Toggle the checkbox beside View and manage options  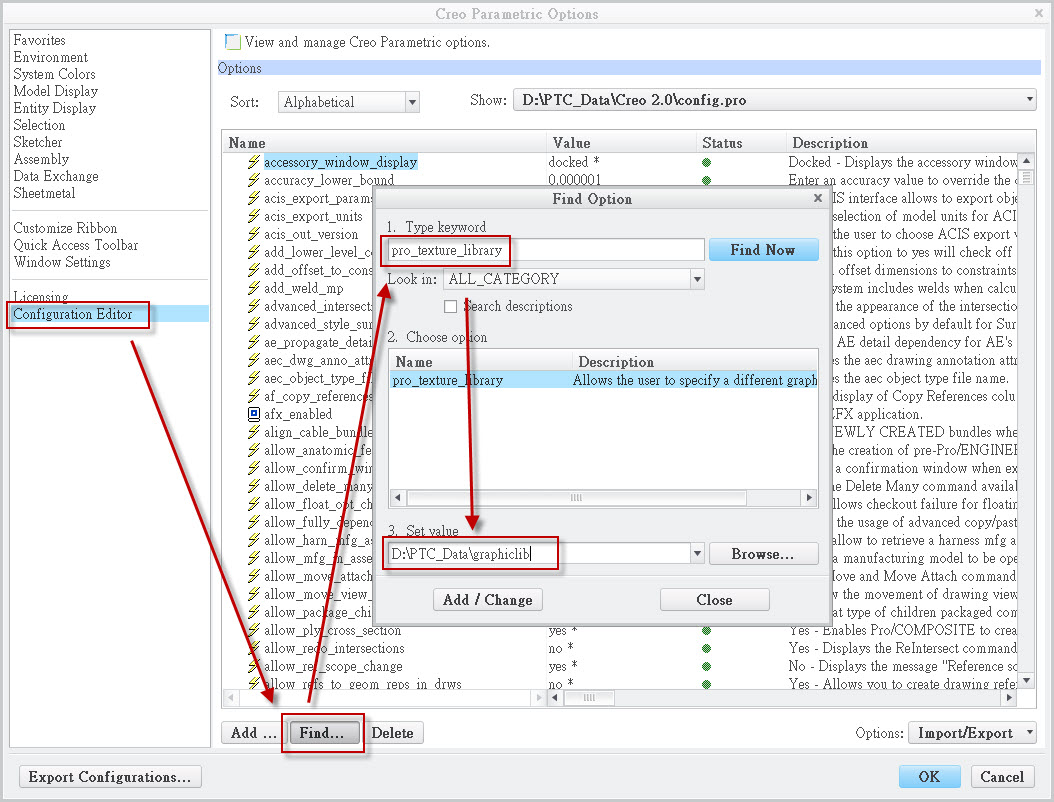[233, 42]
